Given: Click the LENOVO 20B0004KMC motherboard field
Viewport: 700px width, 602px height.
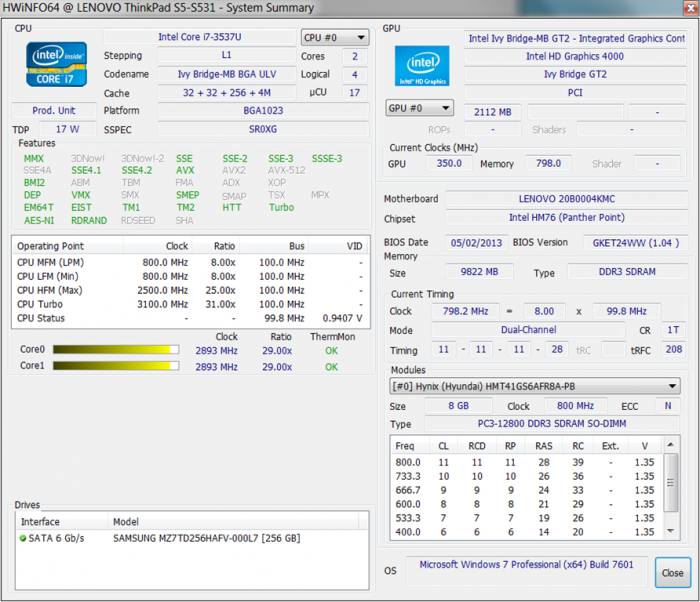Looking at the screenshot, I should (565, 198).
